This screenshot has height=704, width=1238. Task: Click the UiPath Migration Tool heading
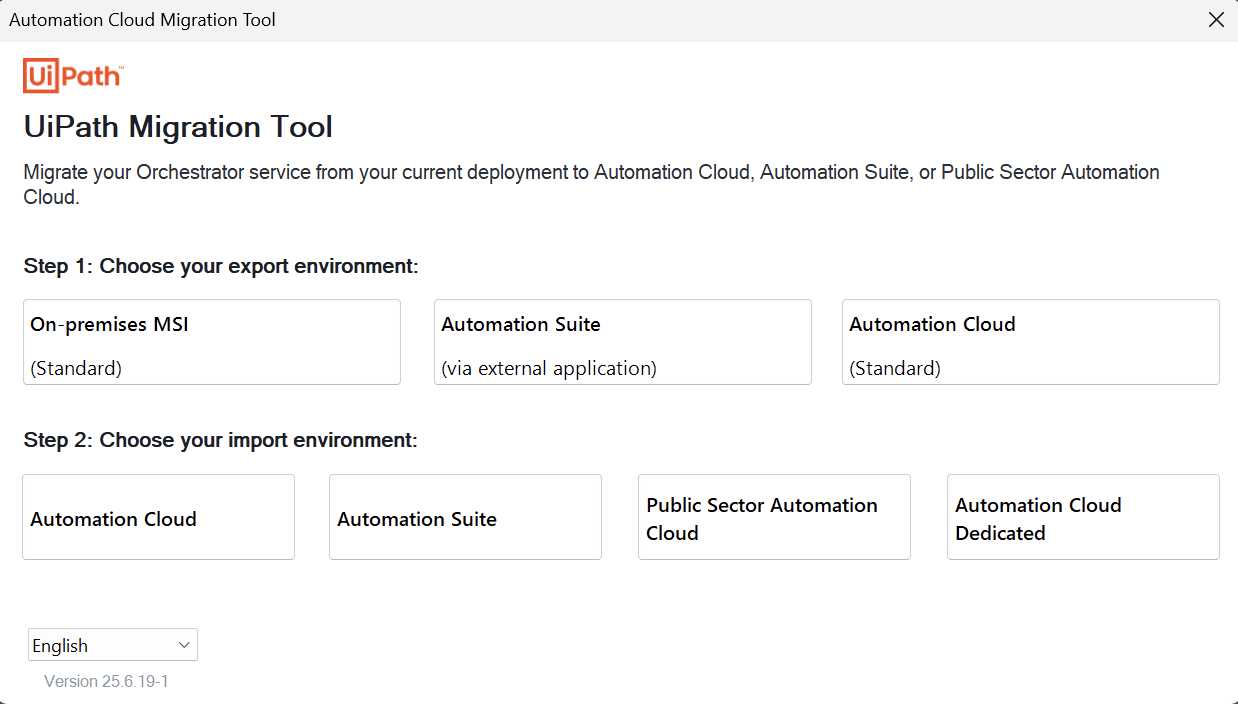tap(177, 127)
